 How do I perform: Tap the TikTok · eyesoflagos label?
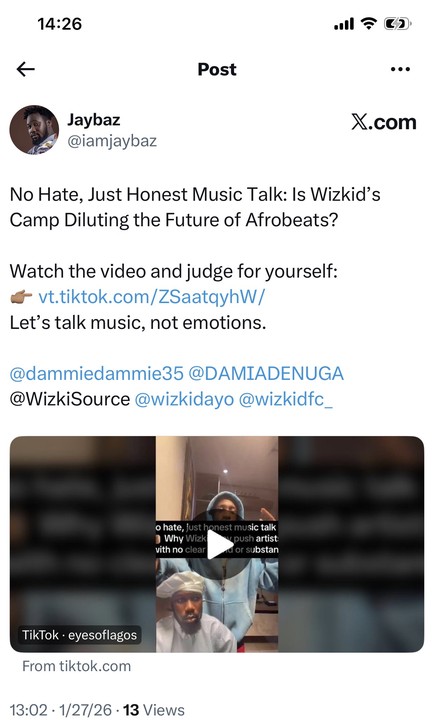(79, 635)
